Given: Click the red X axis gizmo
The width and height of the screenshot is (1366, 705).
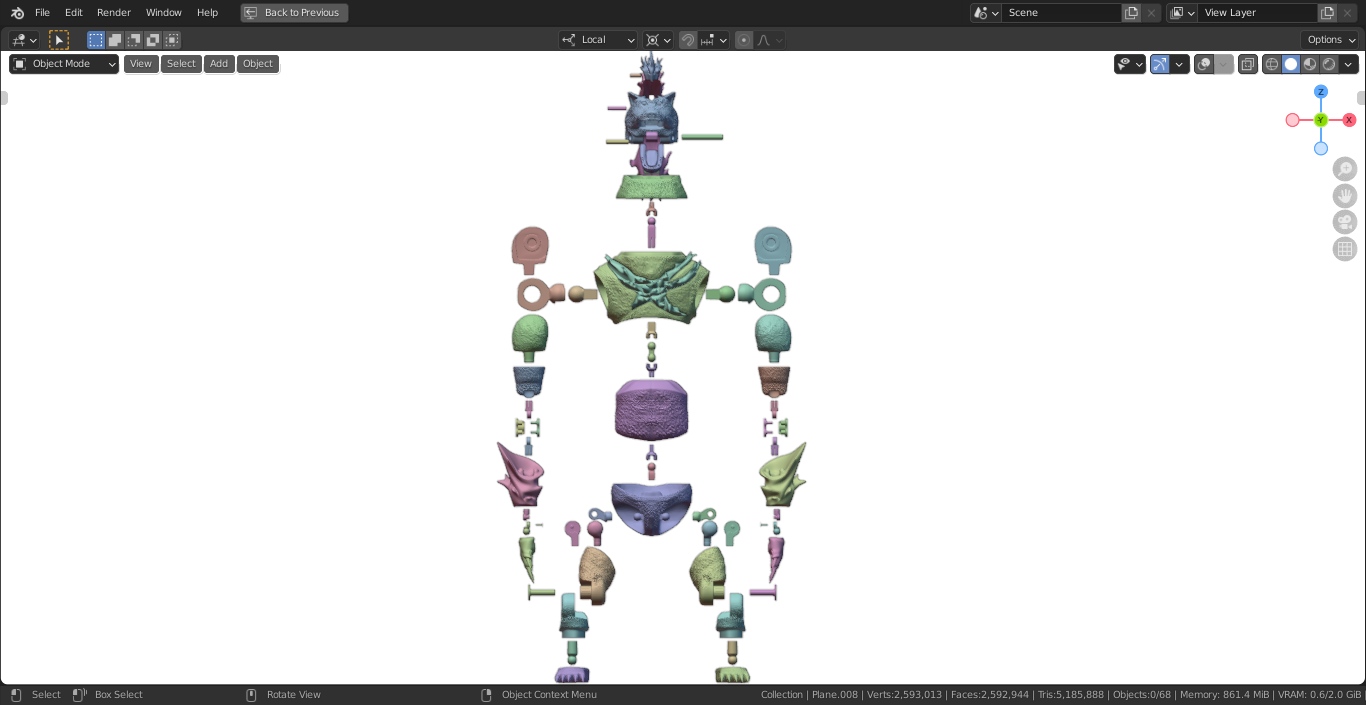Looking at the screenshot, I should 1349,120.
